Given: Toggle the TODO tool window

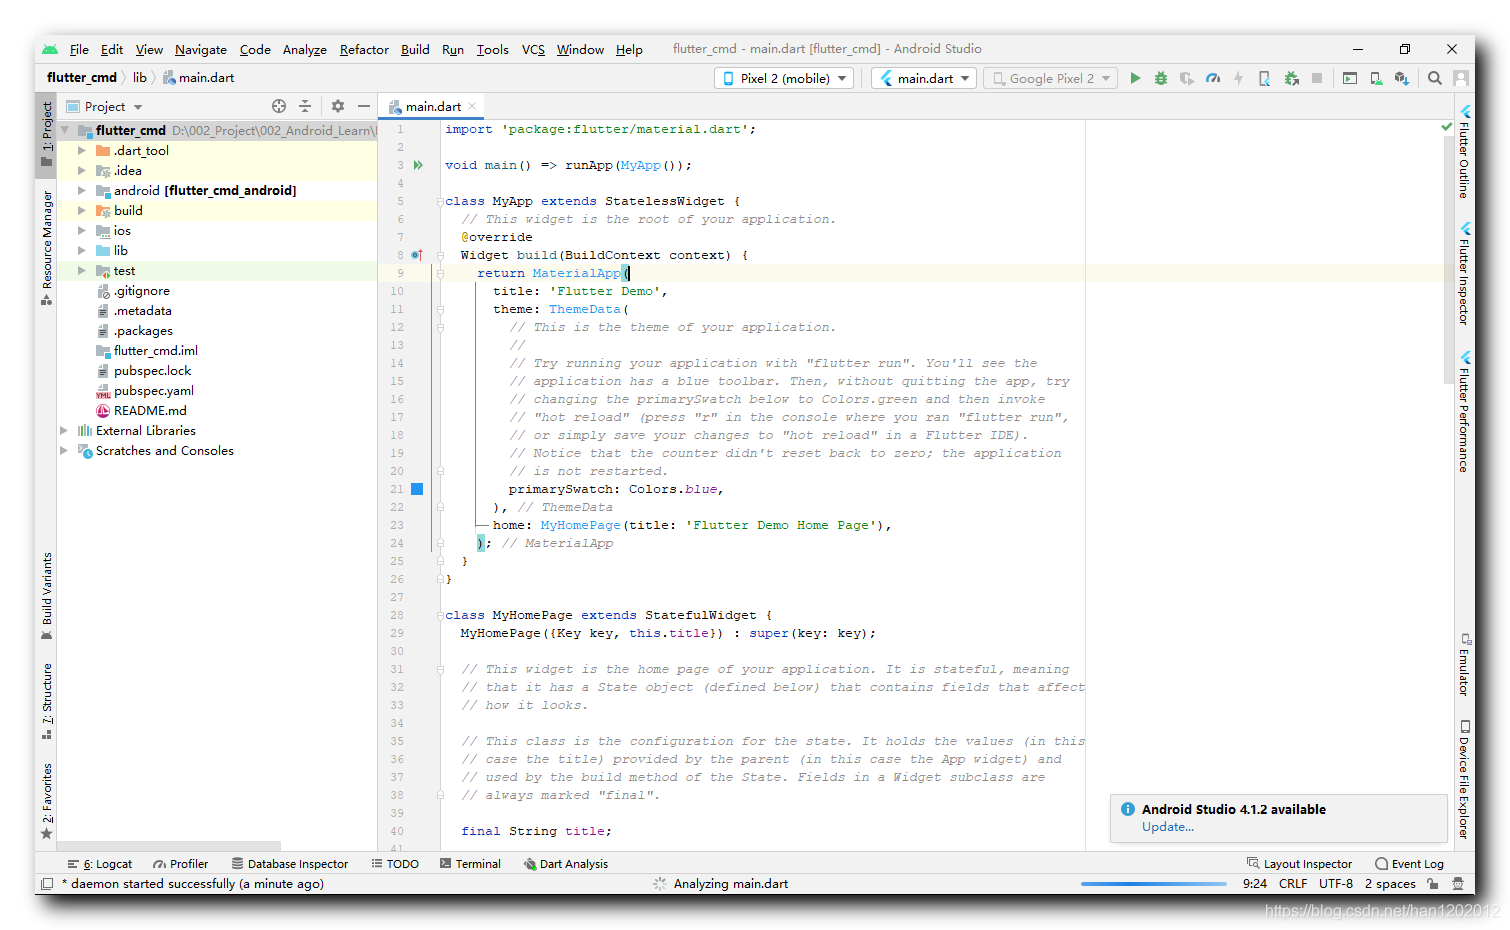Looking at the screenshot, I should (x=395, y=864).
